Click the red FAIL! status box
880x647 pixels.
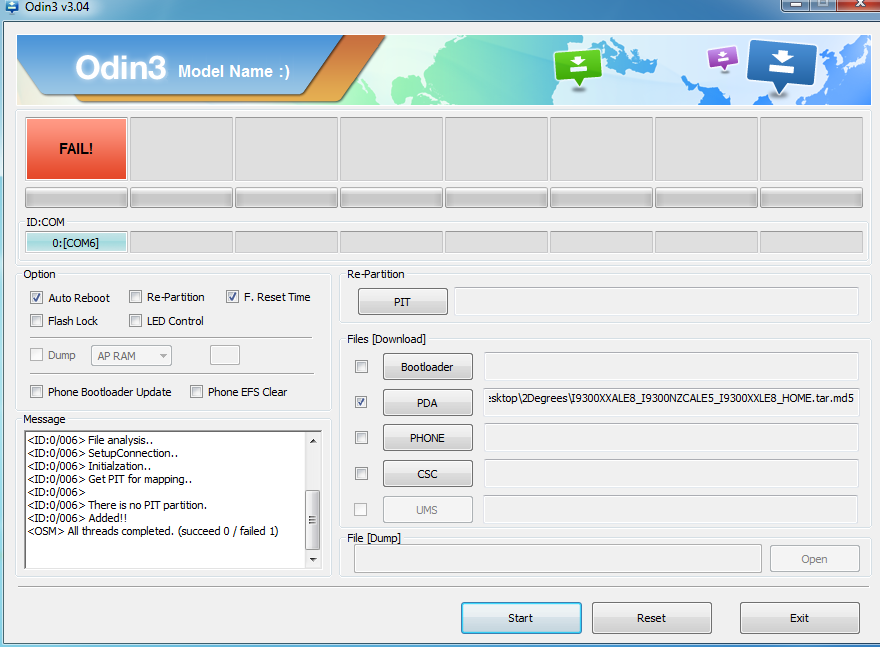pyautogui.click(x=76, y=149)
